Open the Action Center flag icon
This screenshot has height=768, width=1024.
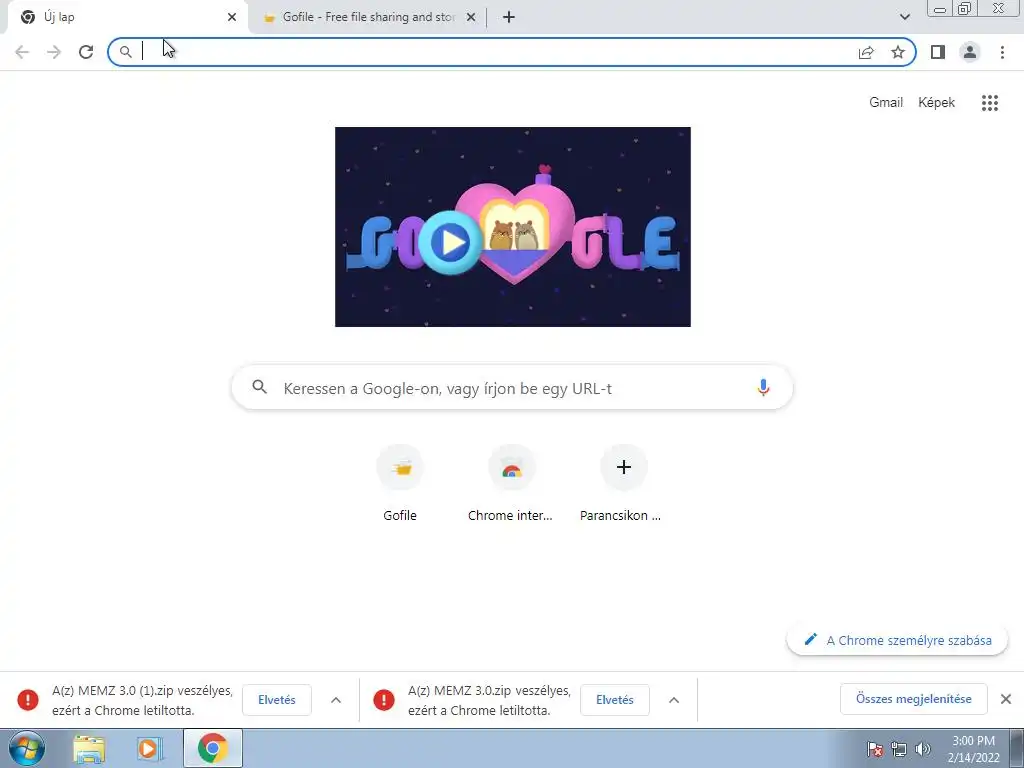[875, 749]
